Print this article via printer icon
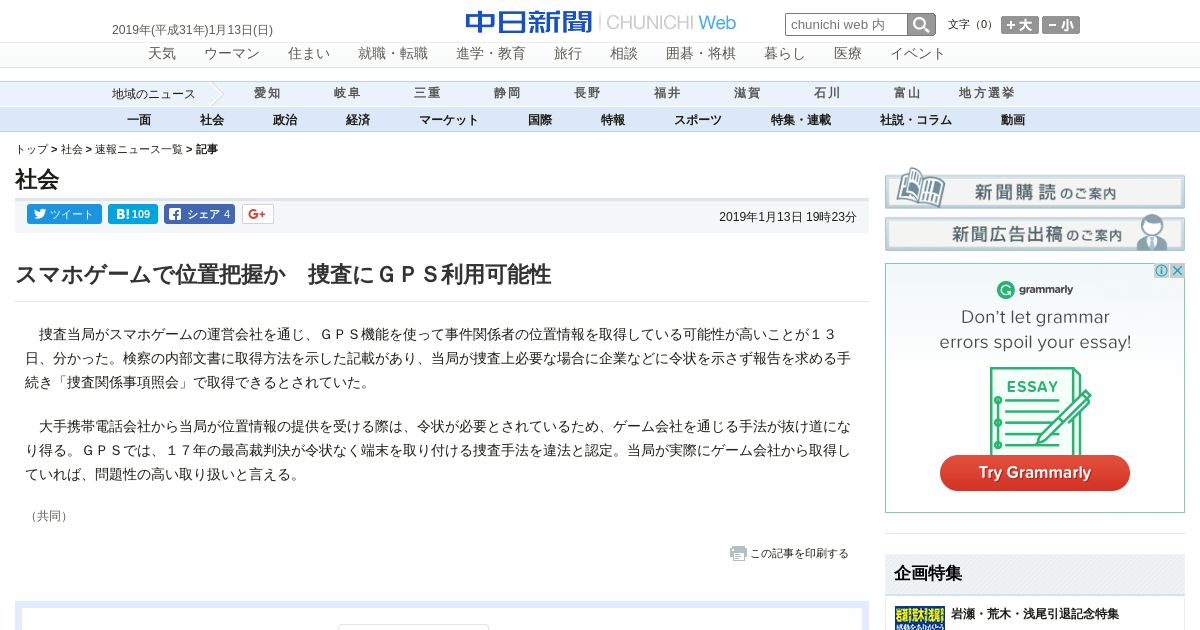1200x630 pixels. click(x=738, y=553)
